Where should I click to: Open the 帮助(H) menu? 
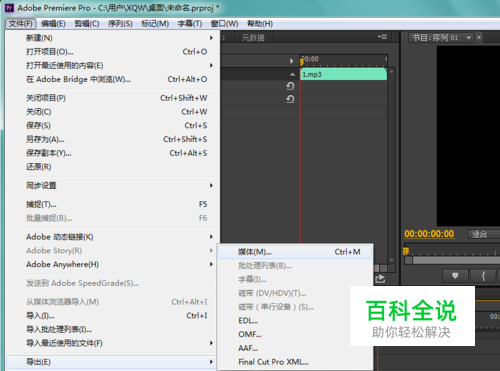260,24
